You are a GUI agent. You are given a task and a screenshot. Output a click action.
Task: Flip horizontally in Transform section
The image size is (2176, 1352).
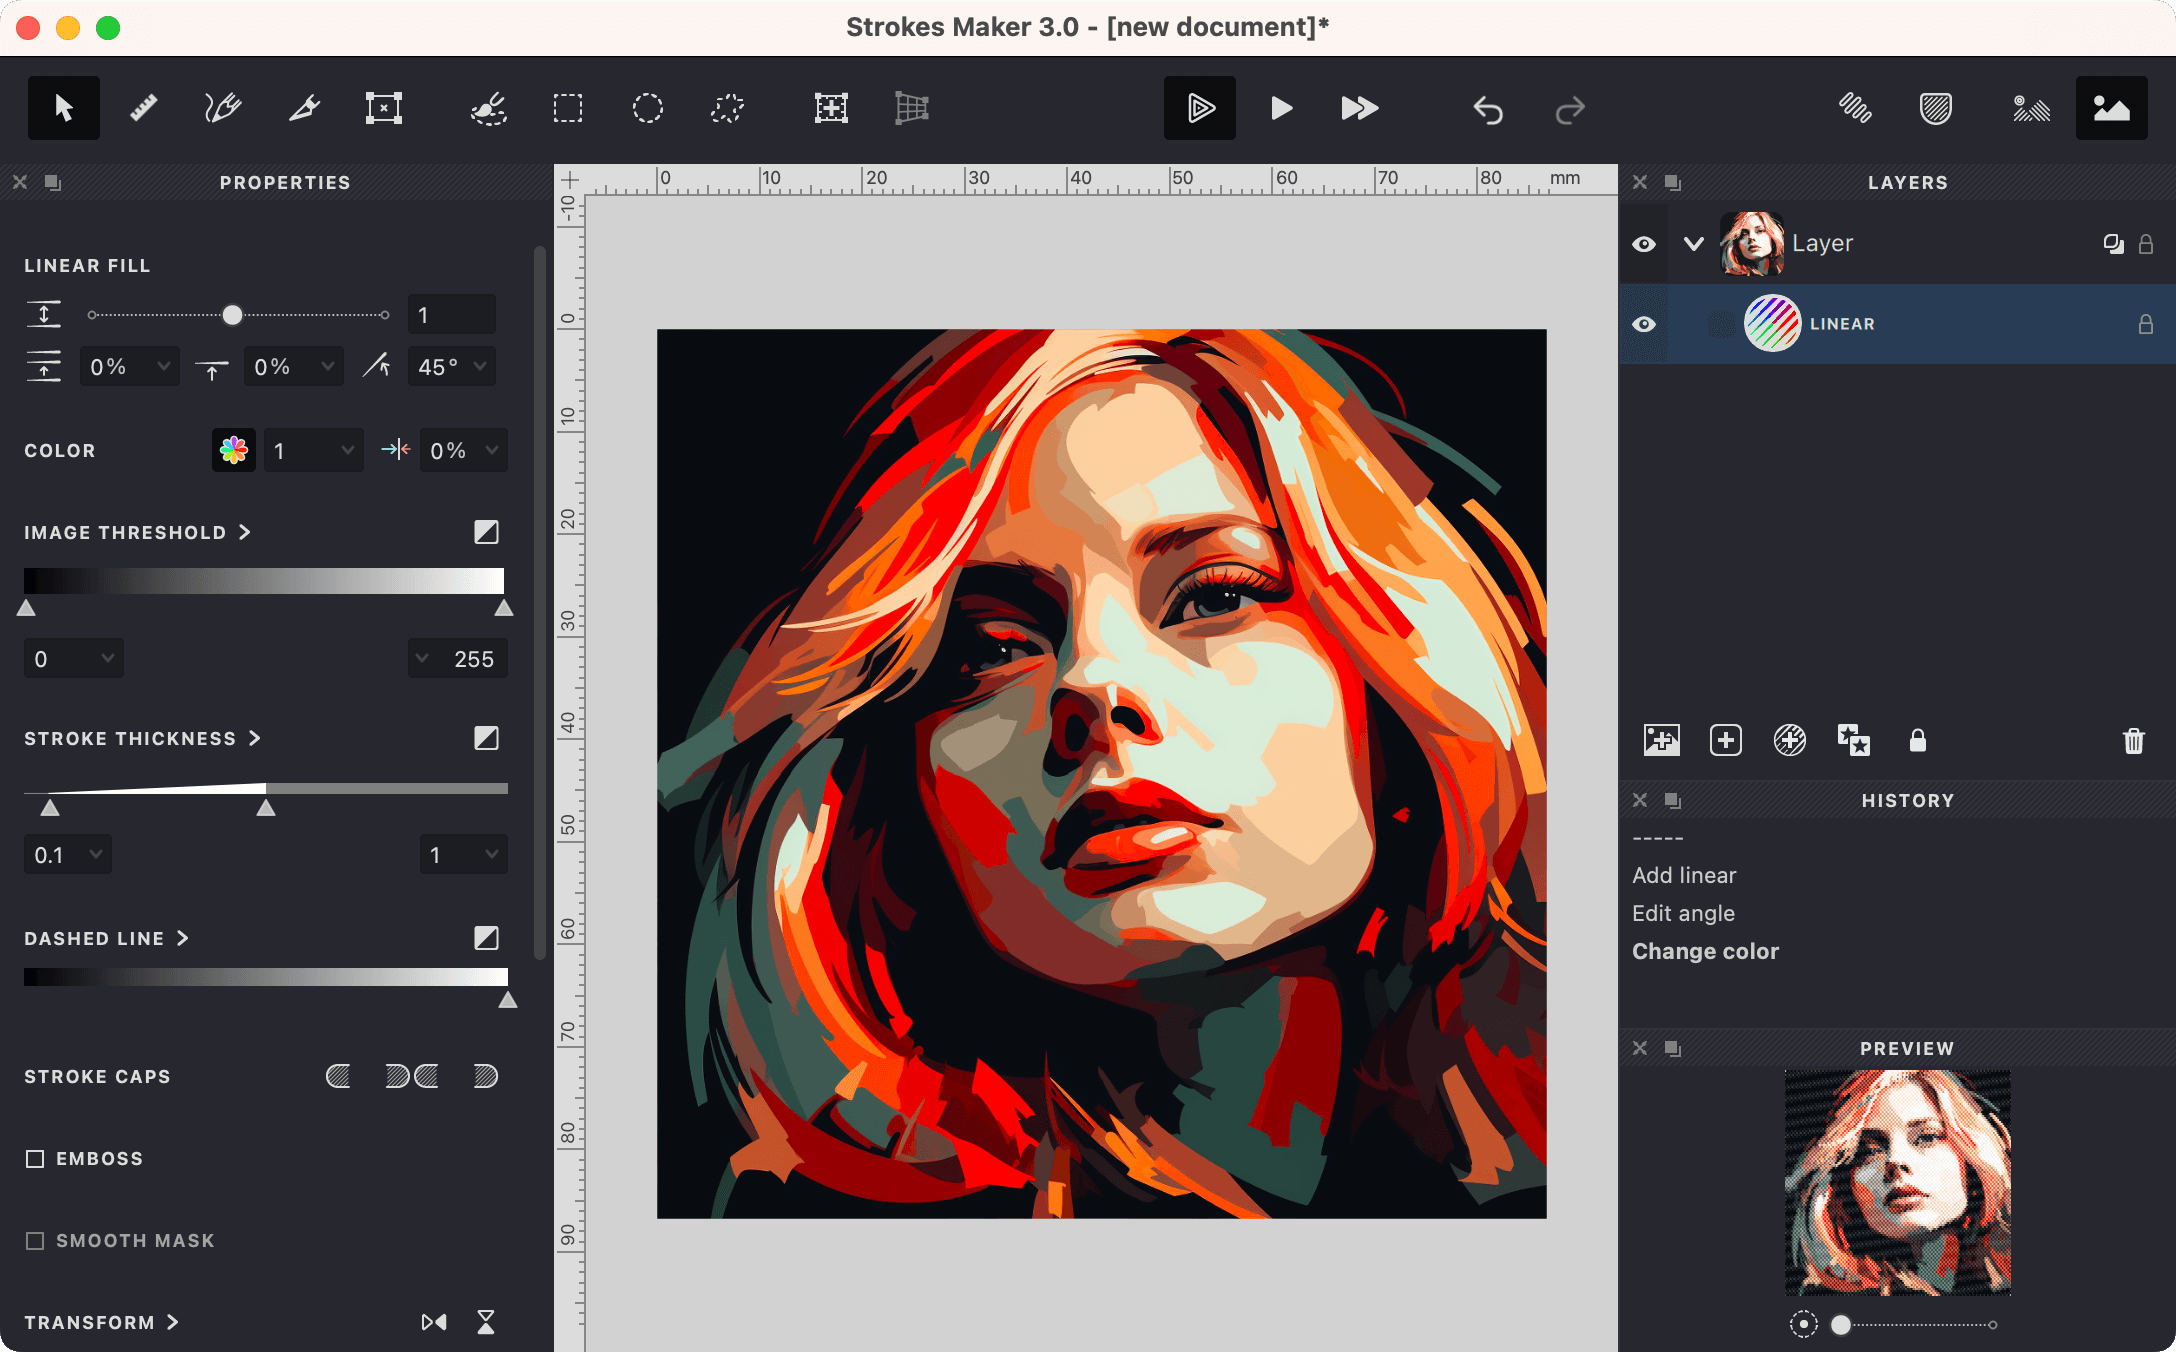434,1322
